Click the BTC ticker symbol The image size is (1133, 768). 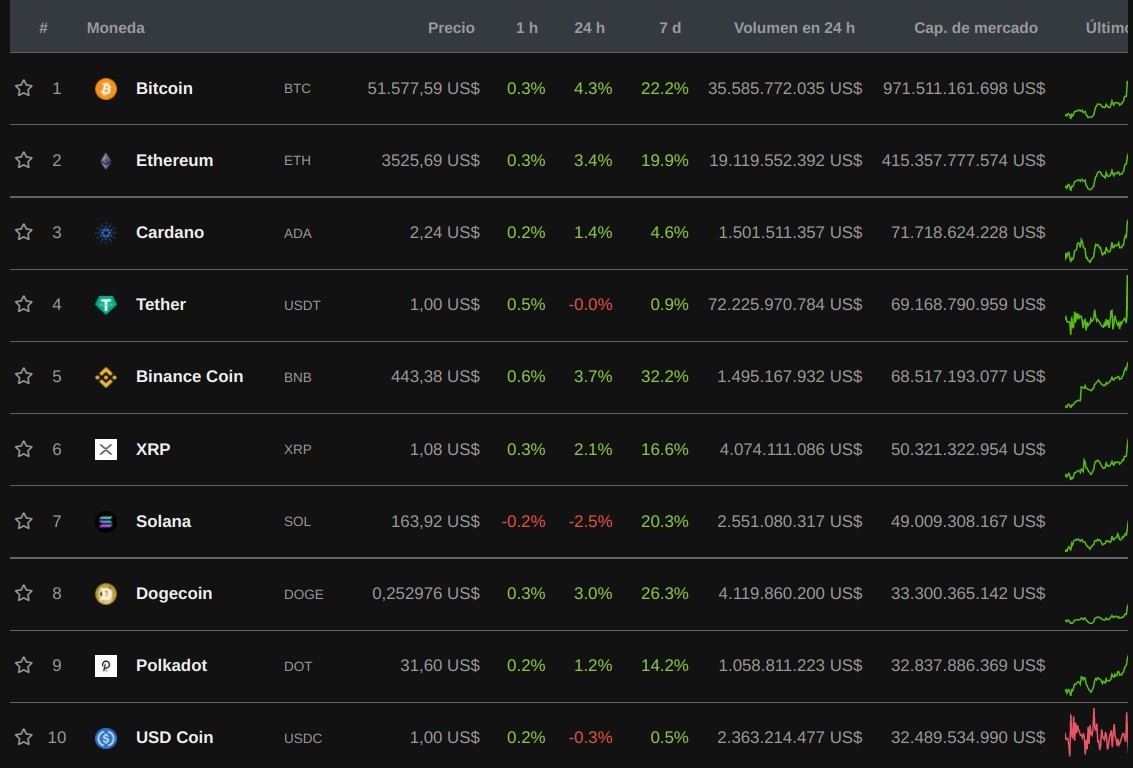tap(297, 88)
